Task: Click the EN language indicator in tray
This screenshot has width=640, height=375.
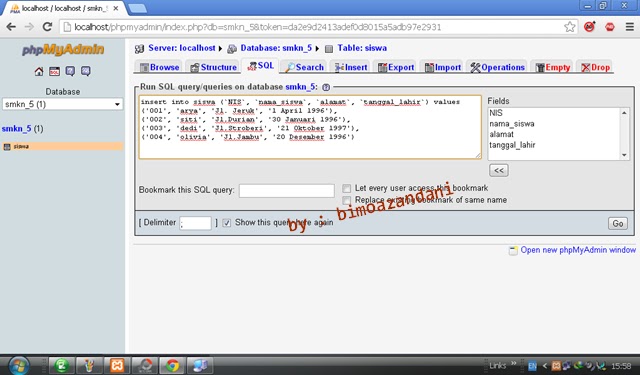Action: 532,366
